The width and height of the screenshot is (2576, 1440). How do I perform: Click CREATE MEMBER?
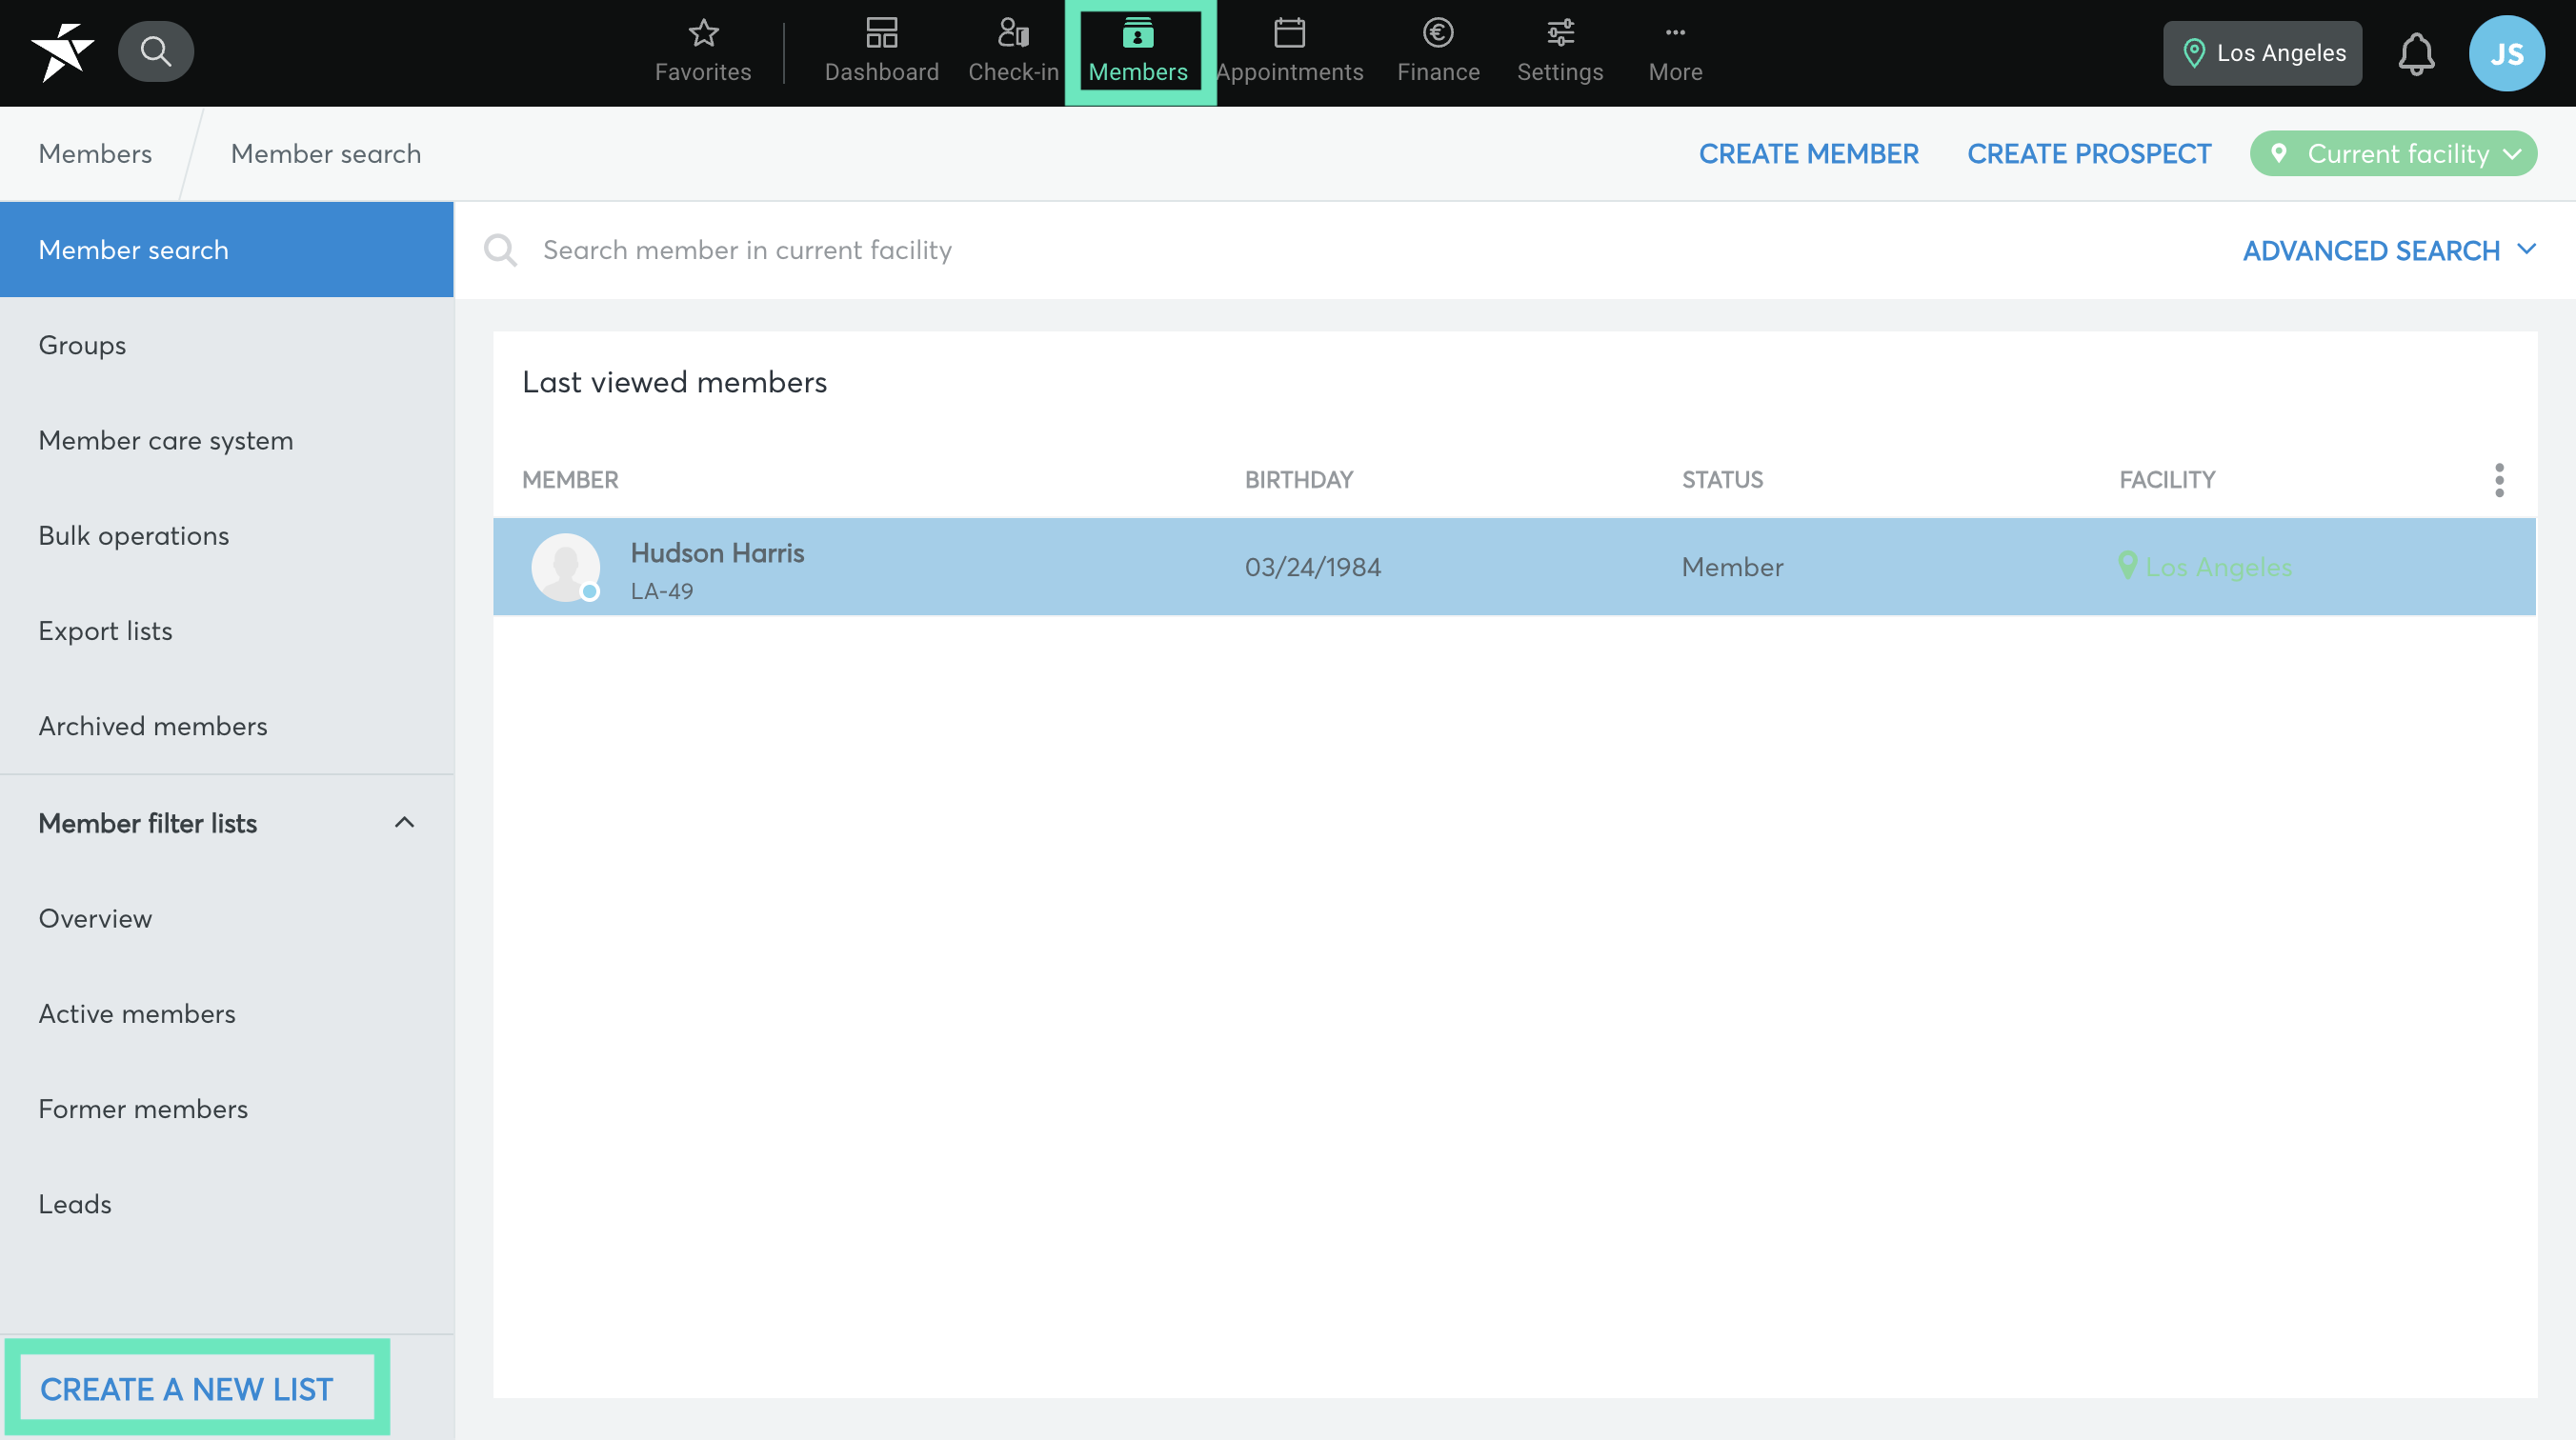(1808, 153)
